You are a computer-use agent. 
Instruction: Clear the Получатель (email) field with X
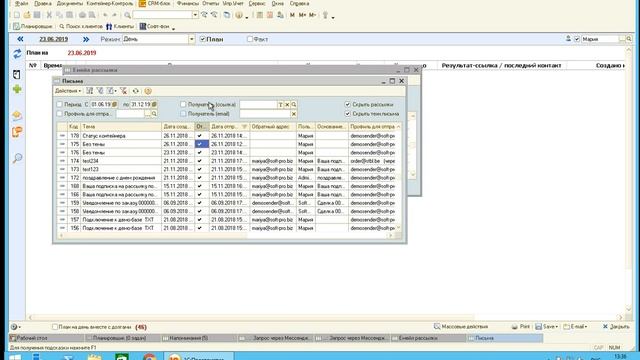pyautogui.click(x=293, y=114)
